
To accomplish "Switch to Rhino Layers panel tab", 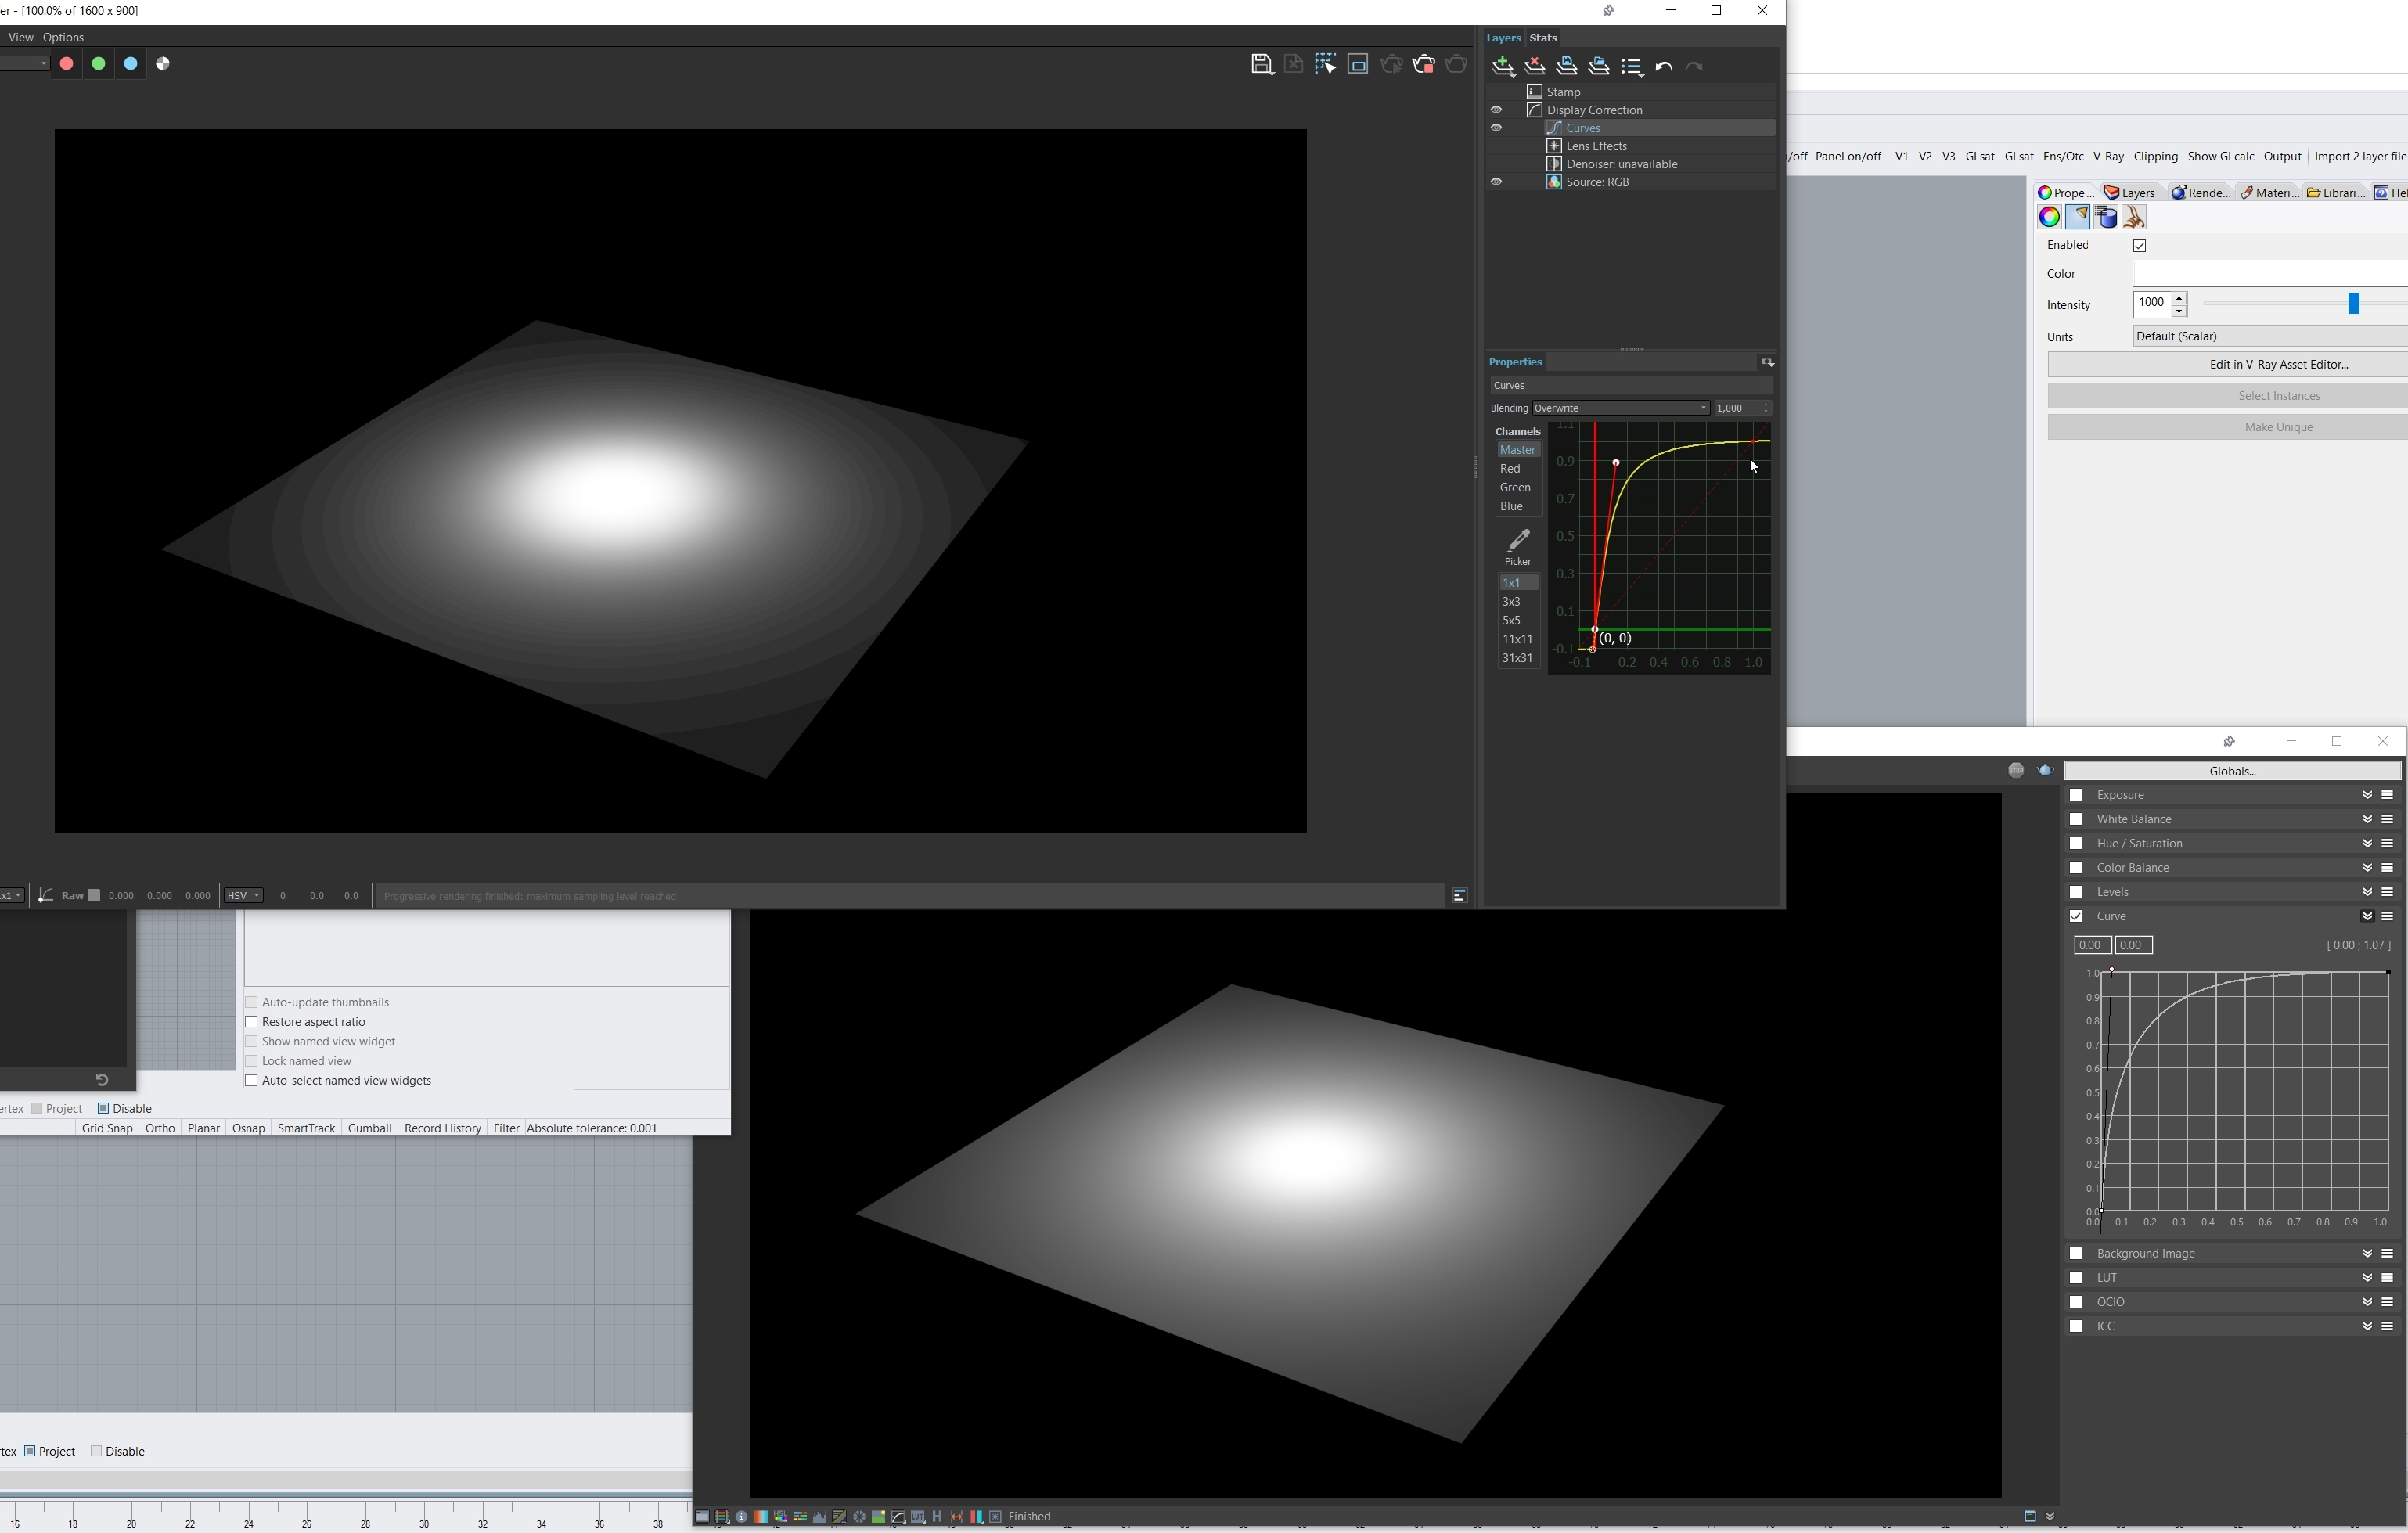I will click(x=2130, y=193).
